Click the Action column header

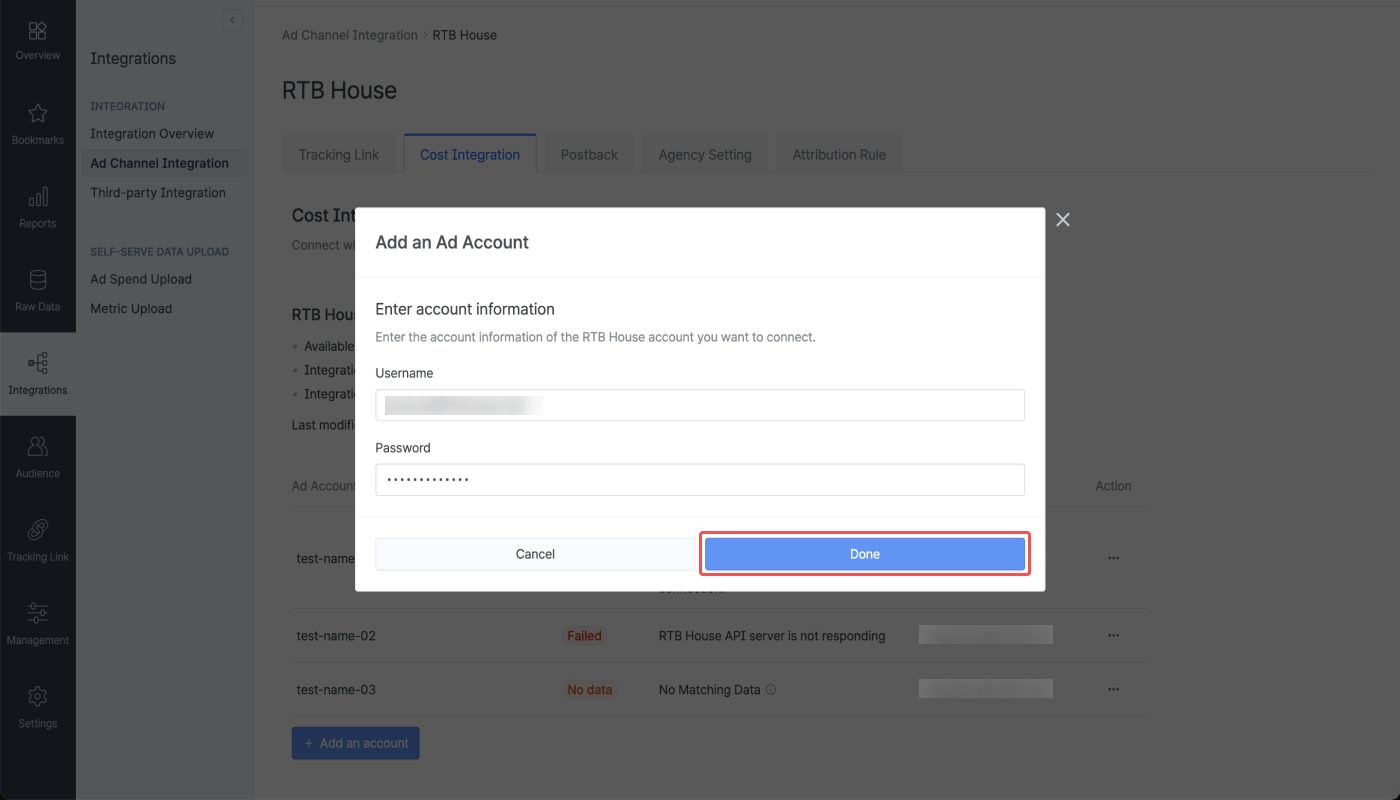point(1113,486)
